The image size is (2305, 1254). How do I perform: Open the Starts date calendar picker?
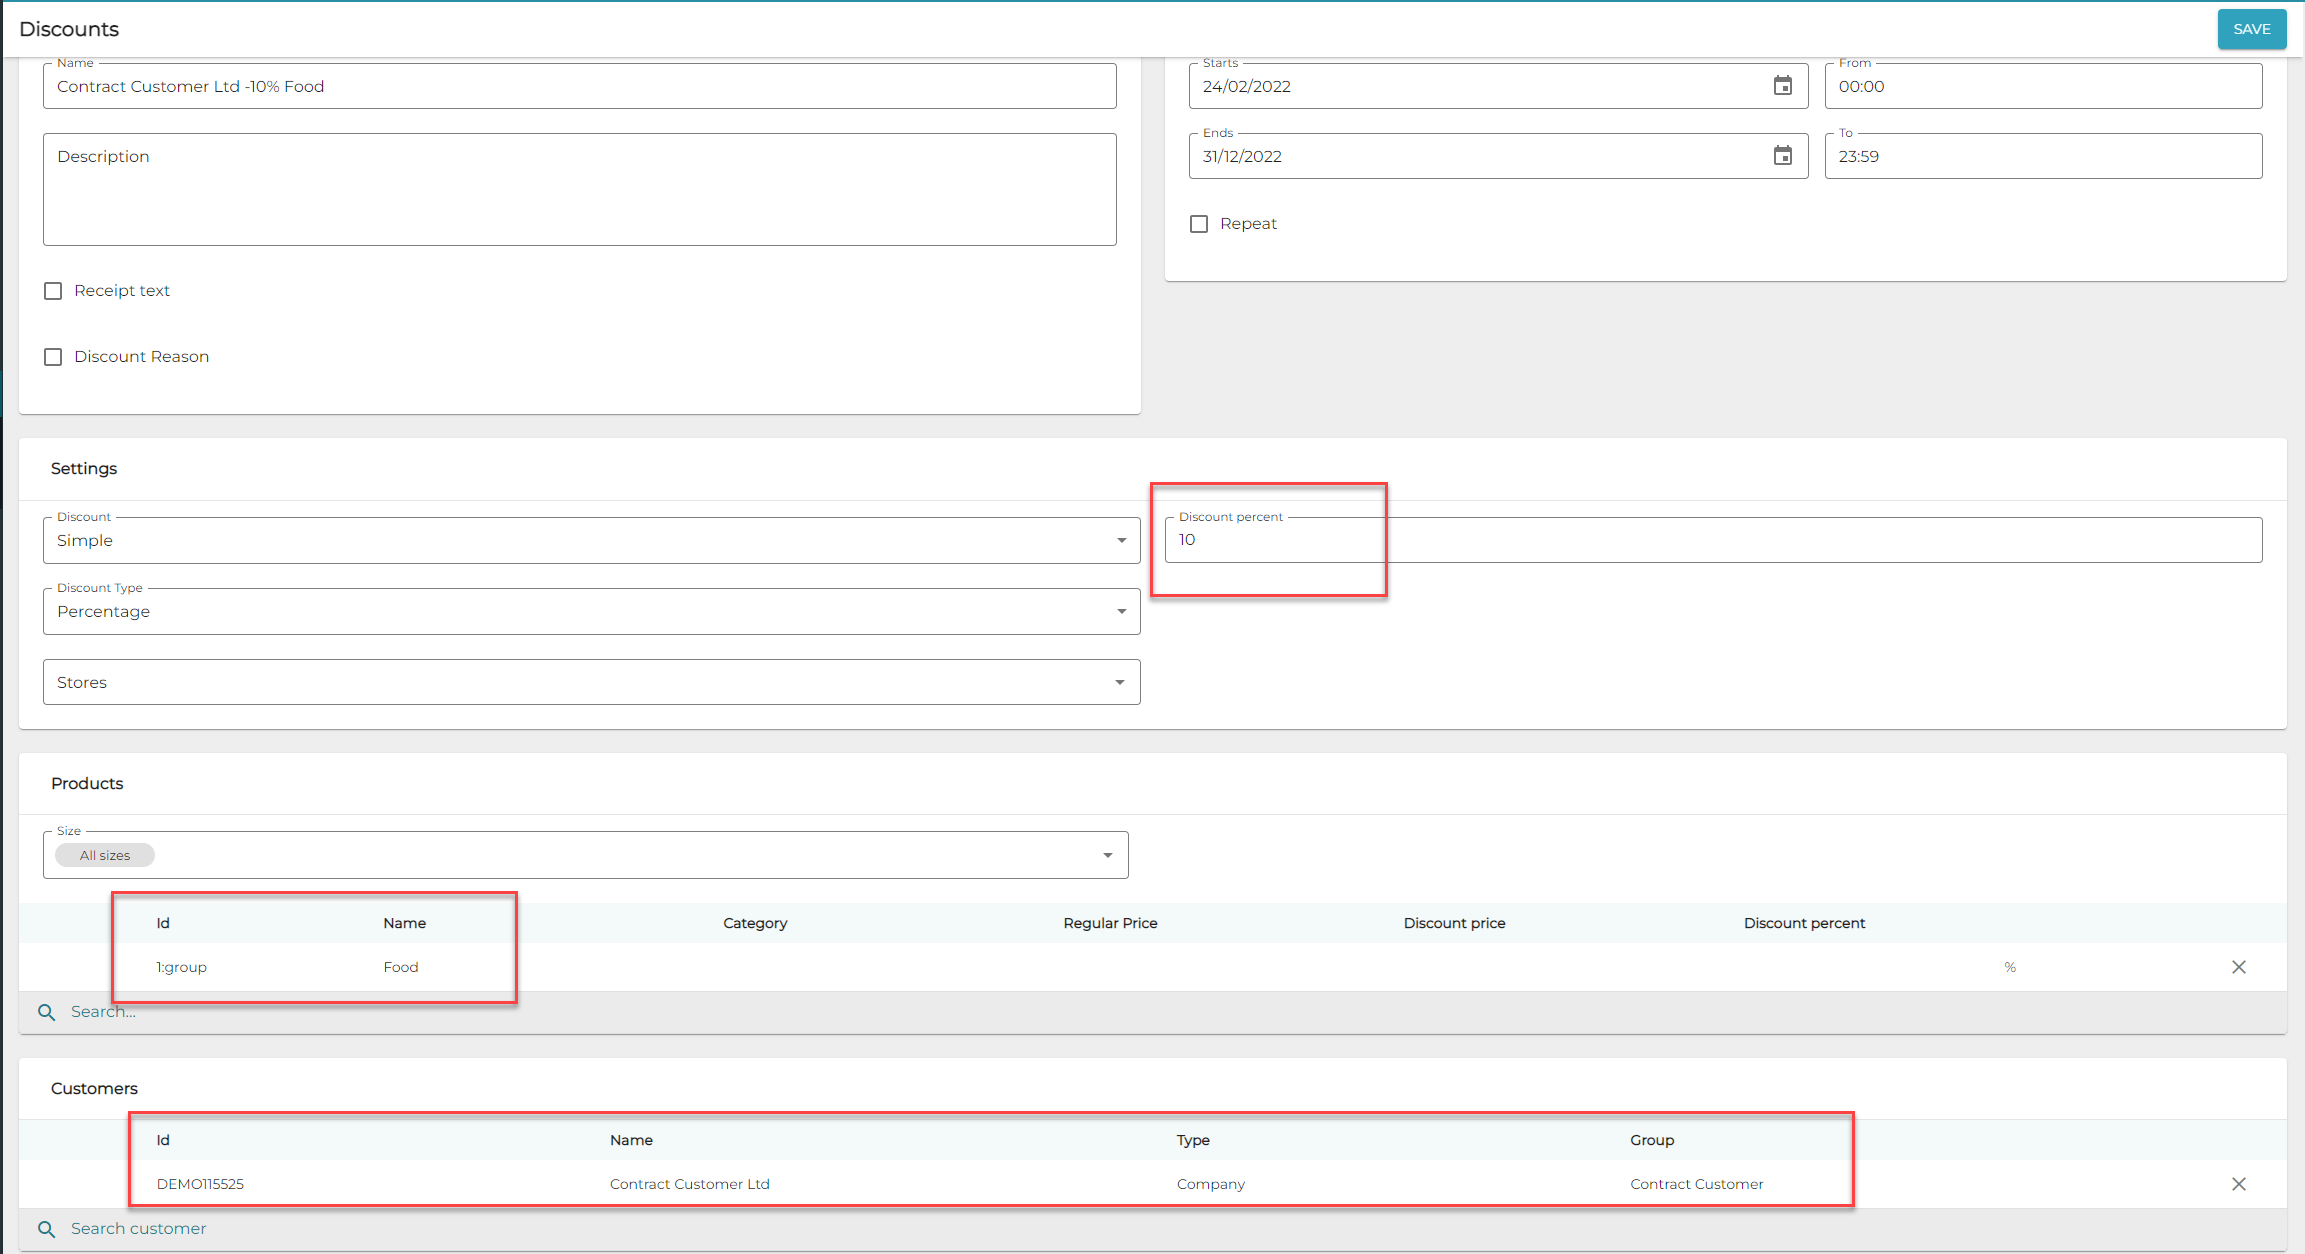click(x=1782, y=86)
